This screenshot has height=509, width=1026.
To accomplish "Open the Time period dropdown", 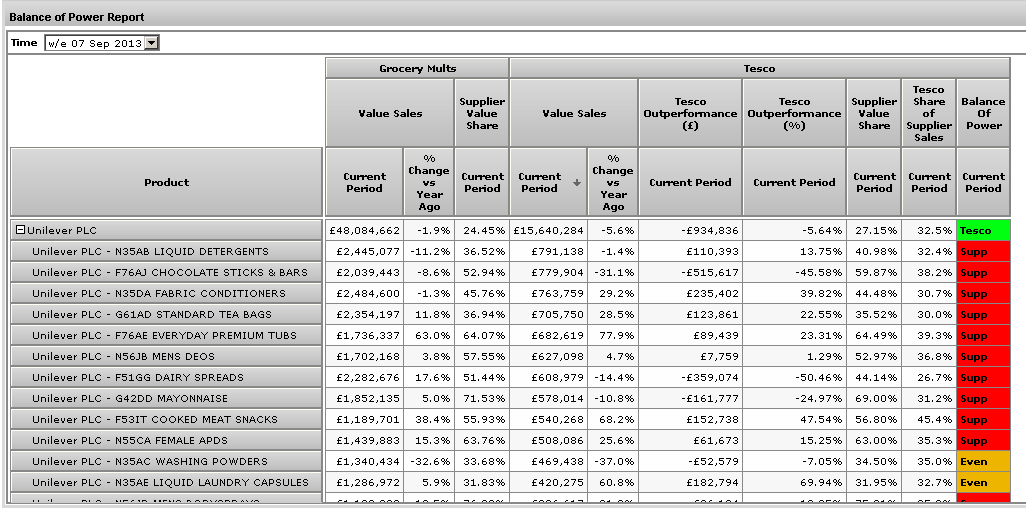I will [x=151, y=43].
